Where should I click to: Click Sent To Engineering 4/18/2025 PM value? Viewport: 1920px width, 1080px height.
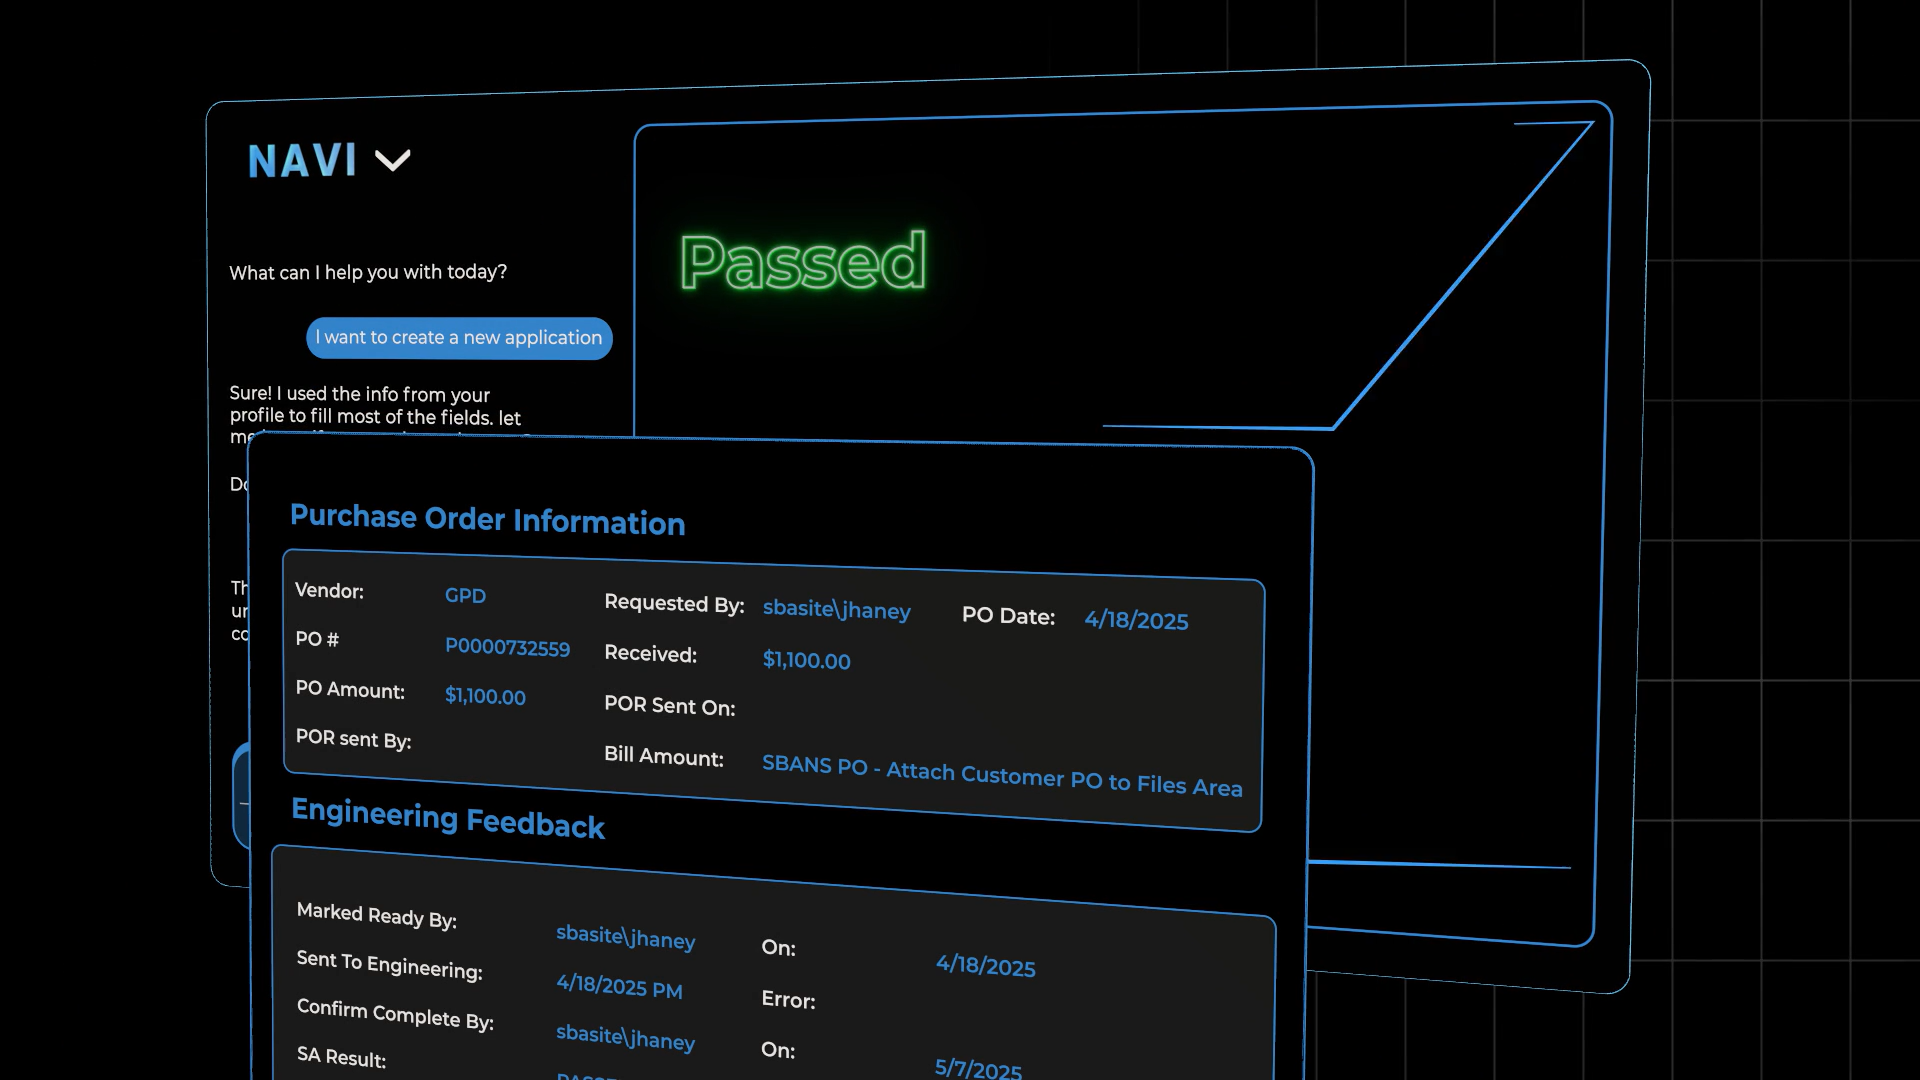(619, 988)
